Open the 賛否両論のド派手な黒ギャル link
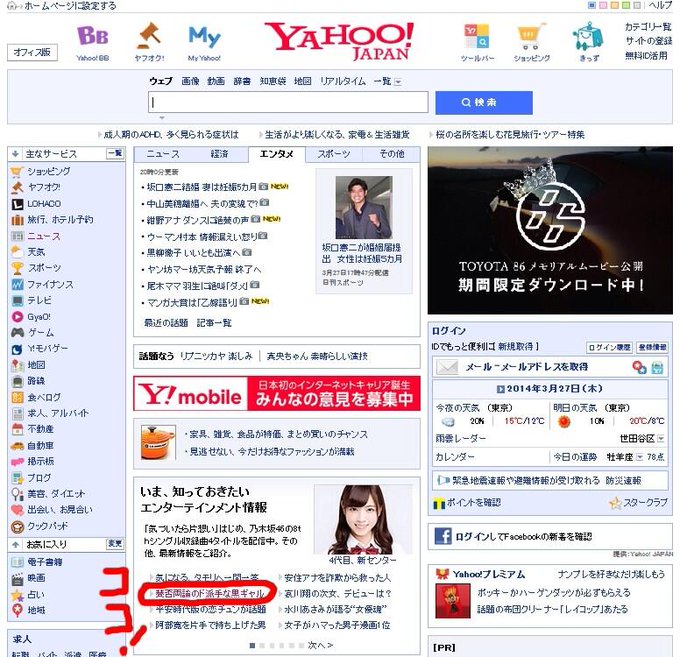 209,593
